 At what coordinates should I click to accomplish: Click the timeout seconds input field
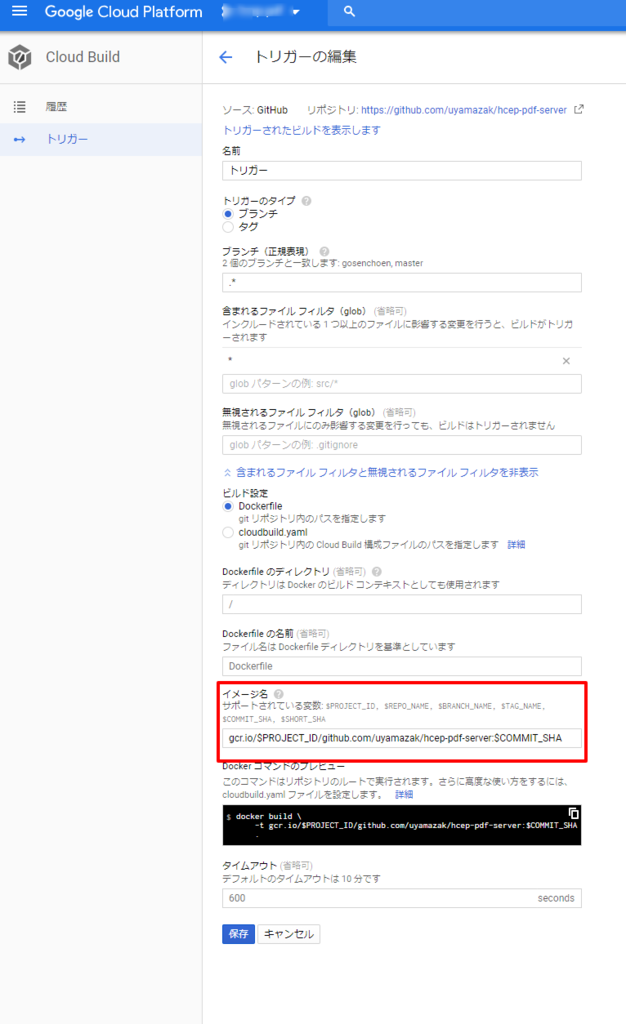[x=401, y=898]
